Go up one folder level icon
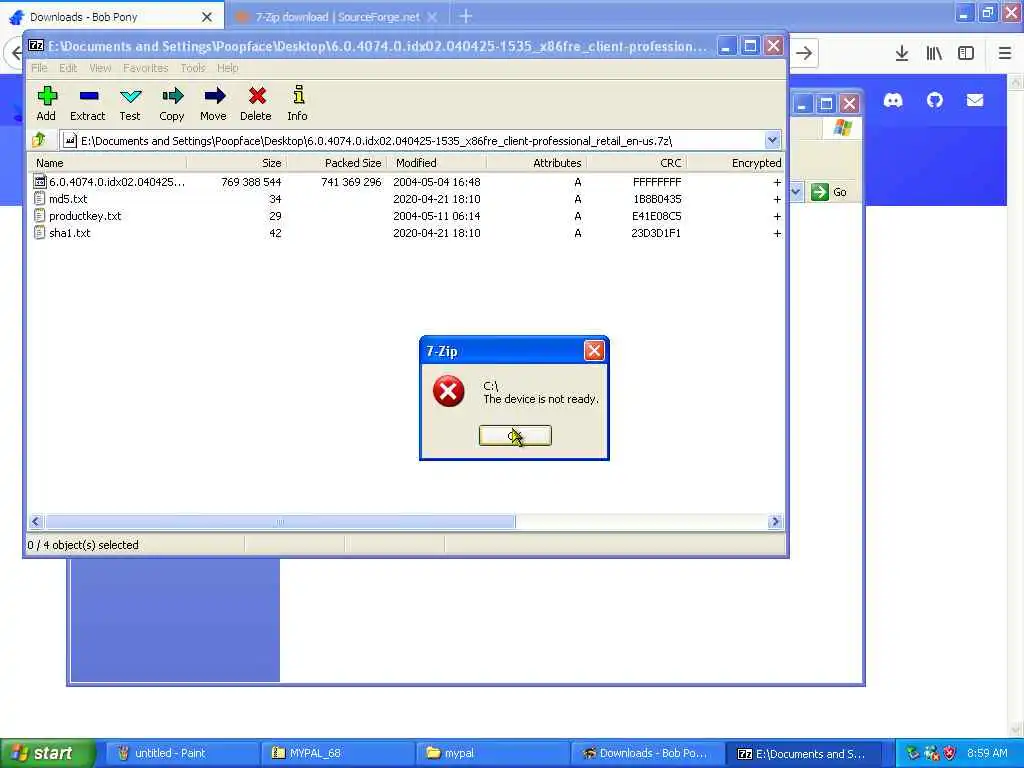The image size is (1024, 768). pyautogui.click(x=39, y=140)
